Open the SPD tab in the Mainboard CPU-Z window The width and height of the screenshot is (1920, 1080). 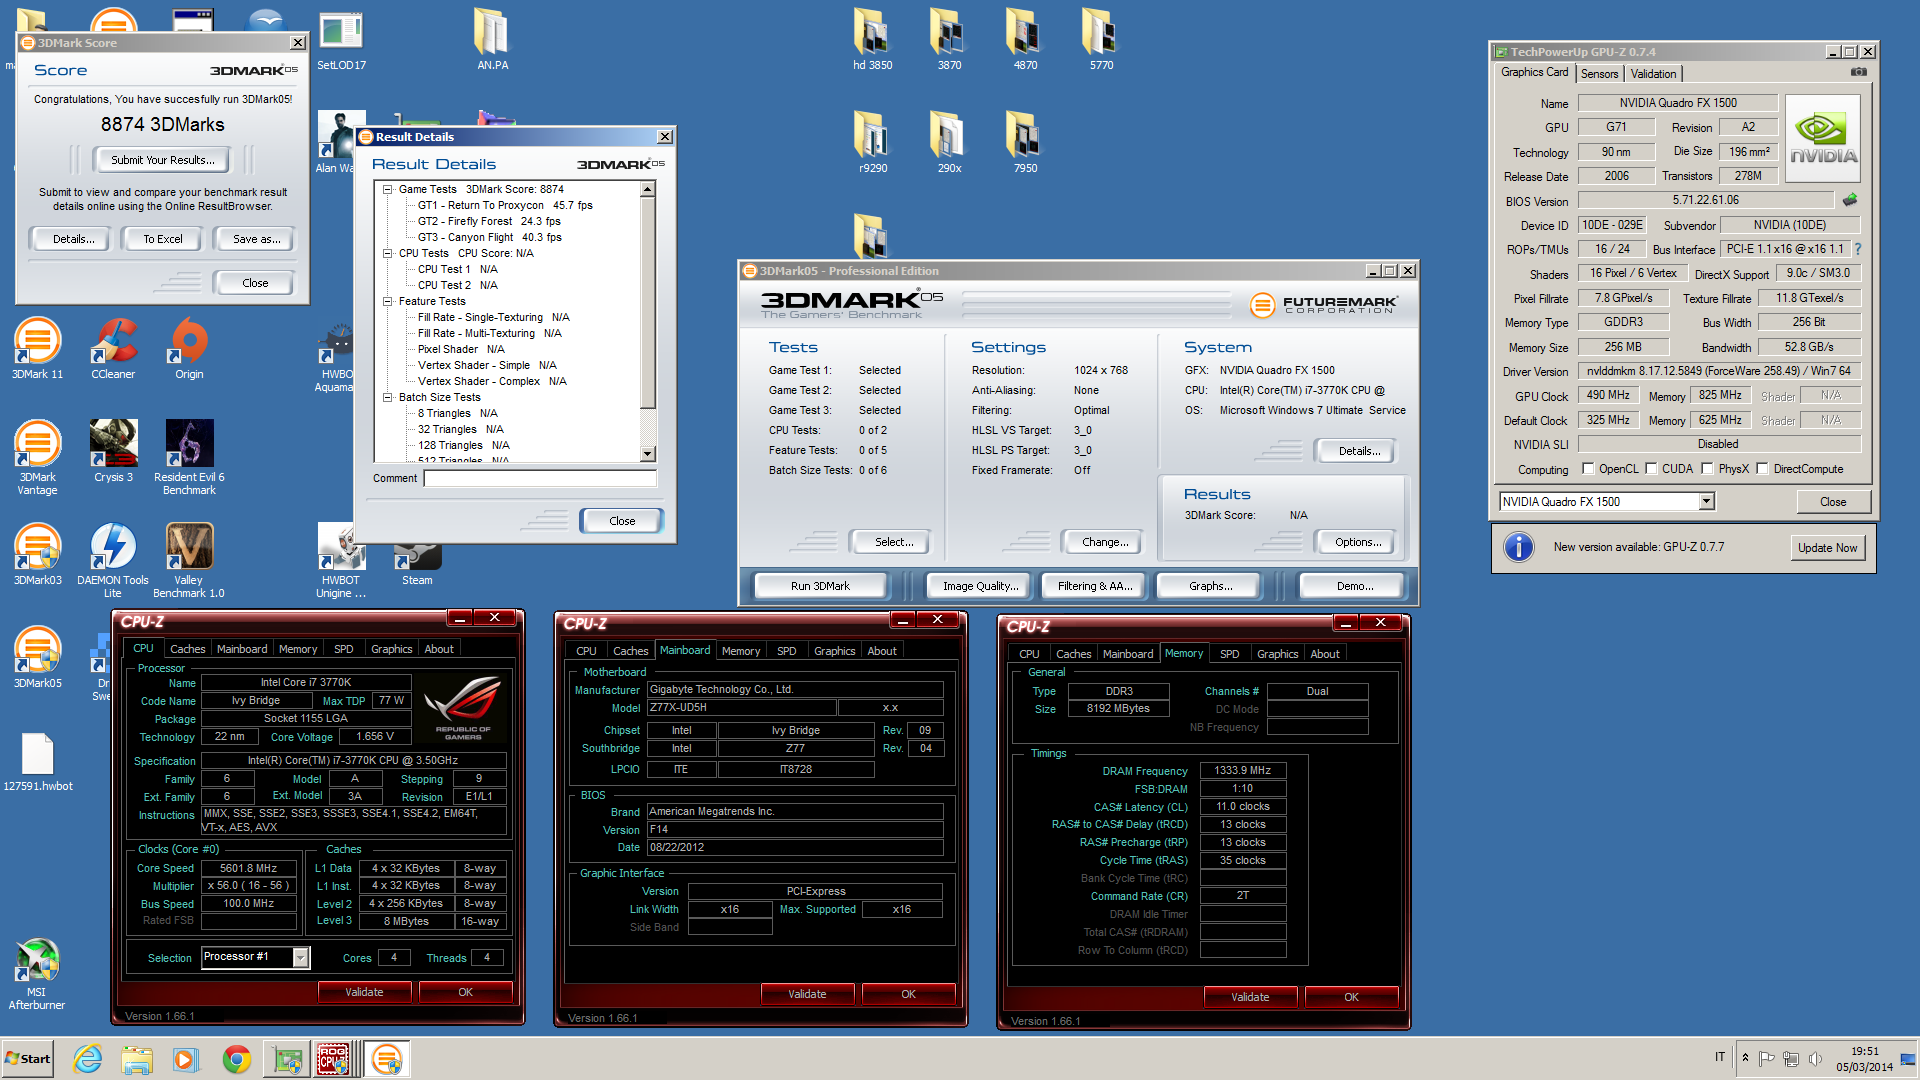point(787,651)
